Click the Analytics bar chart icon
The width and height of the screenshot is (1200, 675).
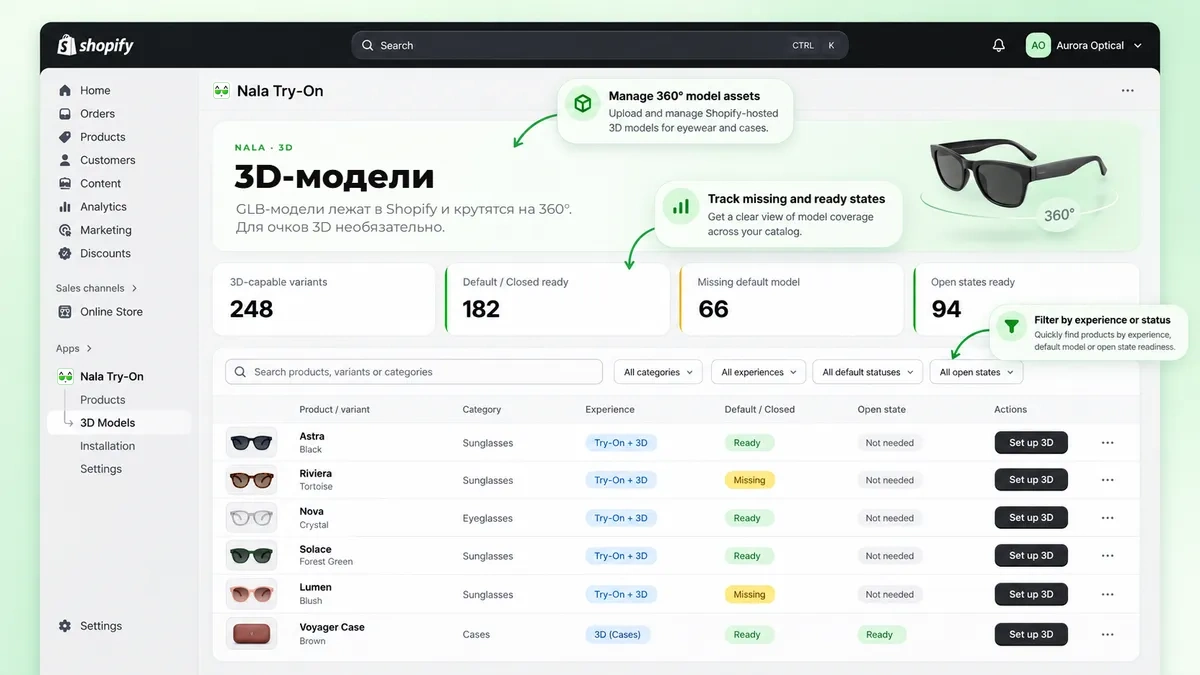pyautogui.click(x=65, y=207)
